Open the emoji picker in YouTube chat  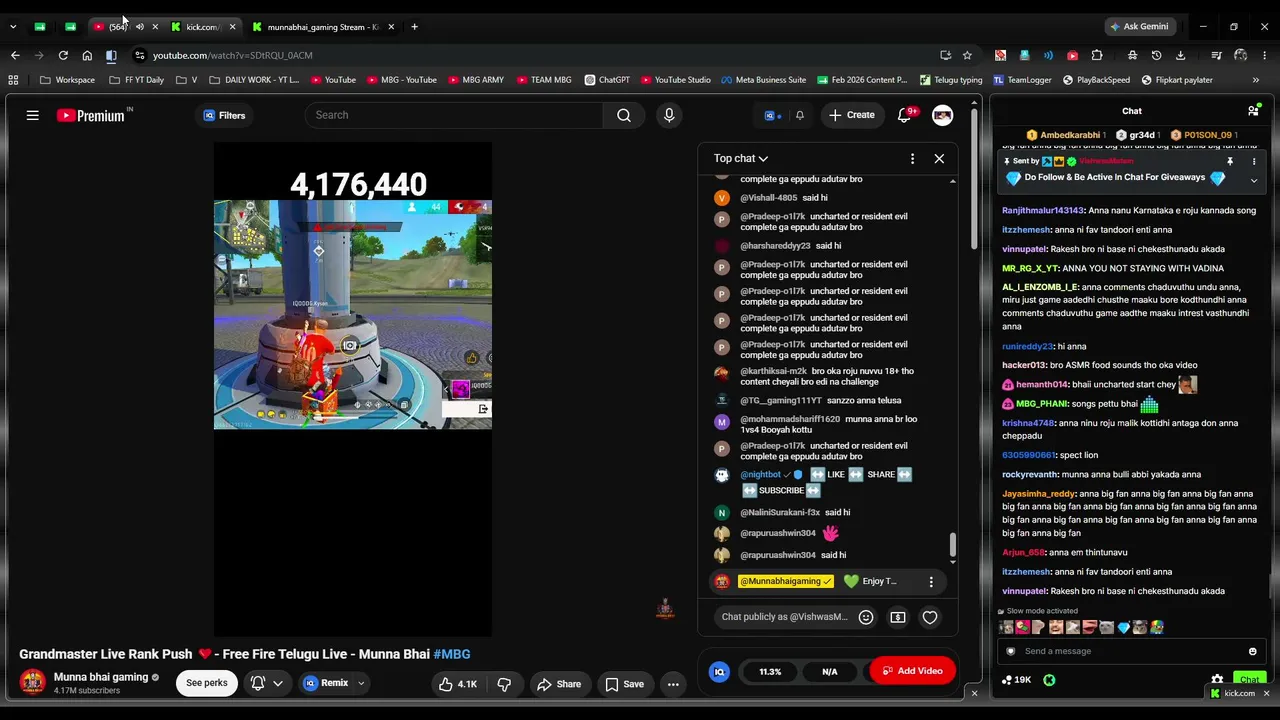(866, 617)
